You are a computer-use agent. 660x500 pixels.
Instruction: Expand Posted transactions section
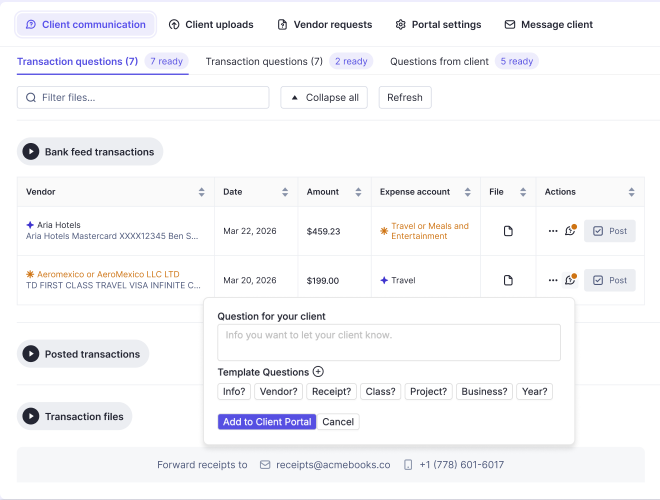click(83, 354)
